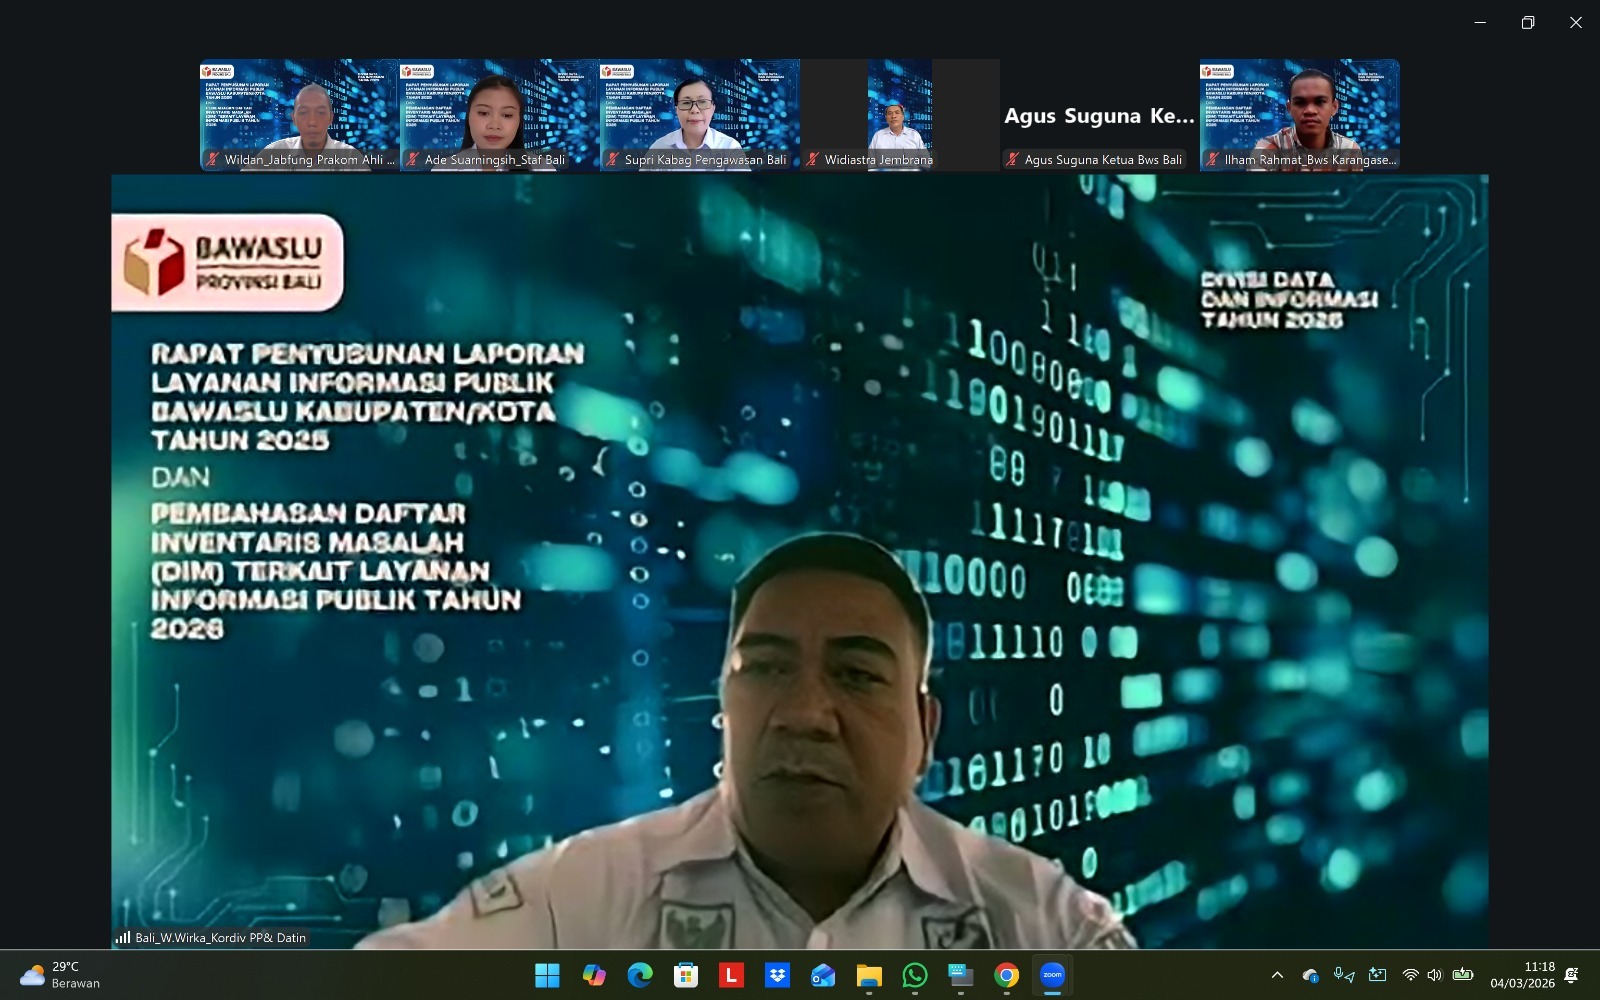1600x1000 pixels.
Task: Open weather panel via 29°C Berawan widget
Action: pyautogui.click(x=60, y=975)
